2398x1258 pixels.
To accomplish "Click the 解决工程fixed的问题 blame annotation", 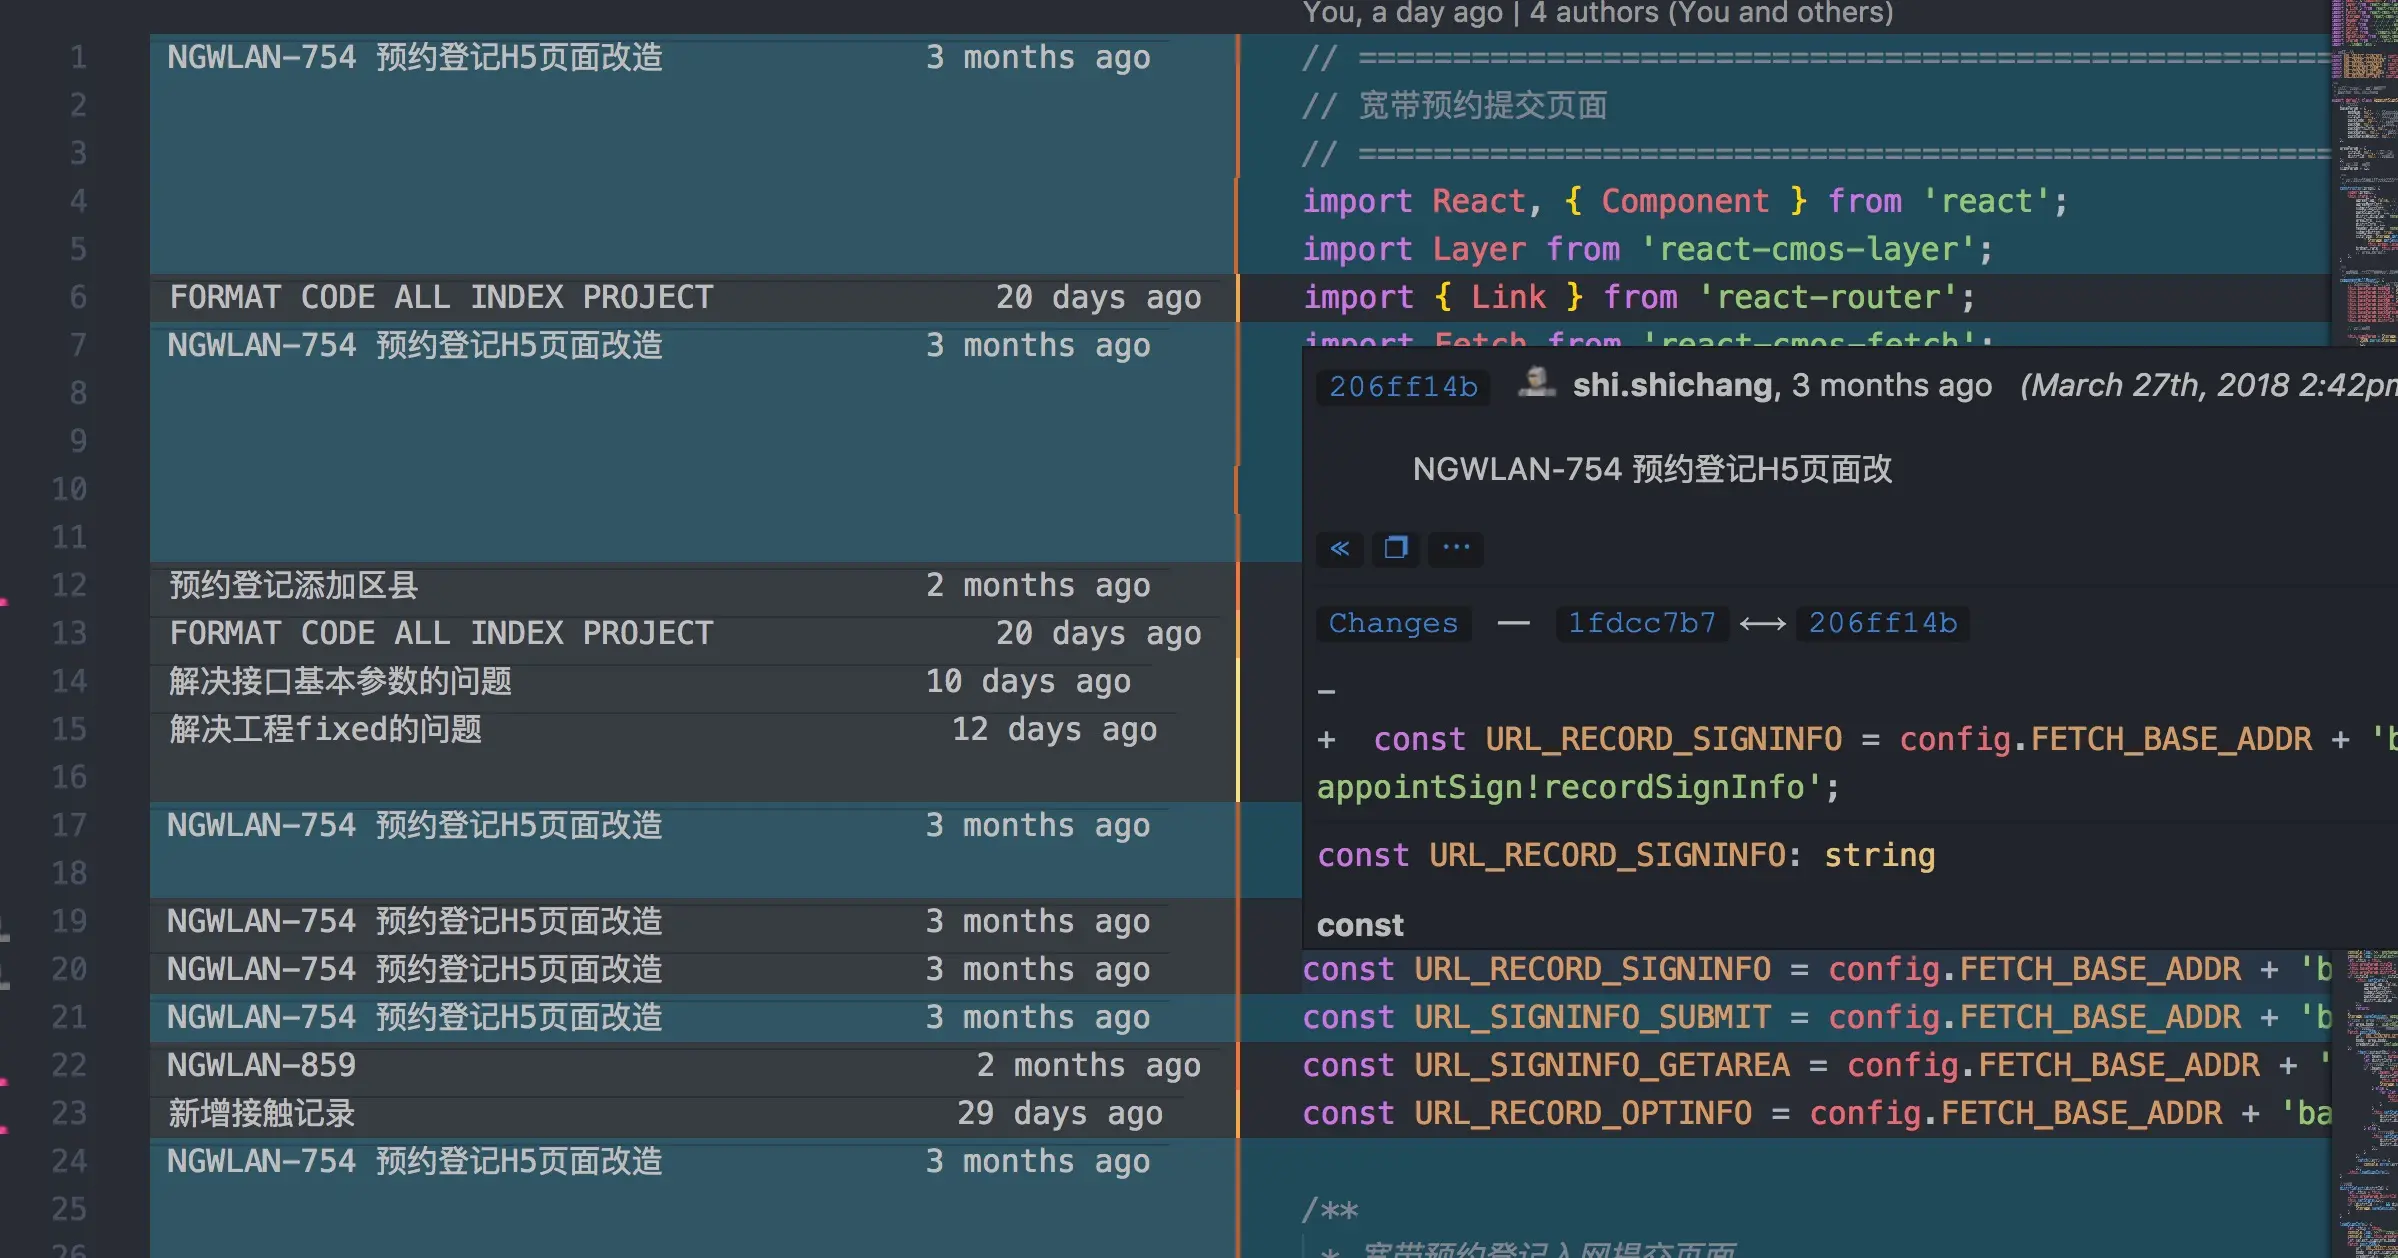I will [x=326, y=729].
